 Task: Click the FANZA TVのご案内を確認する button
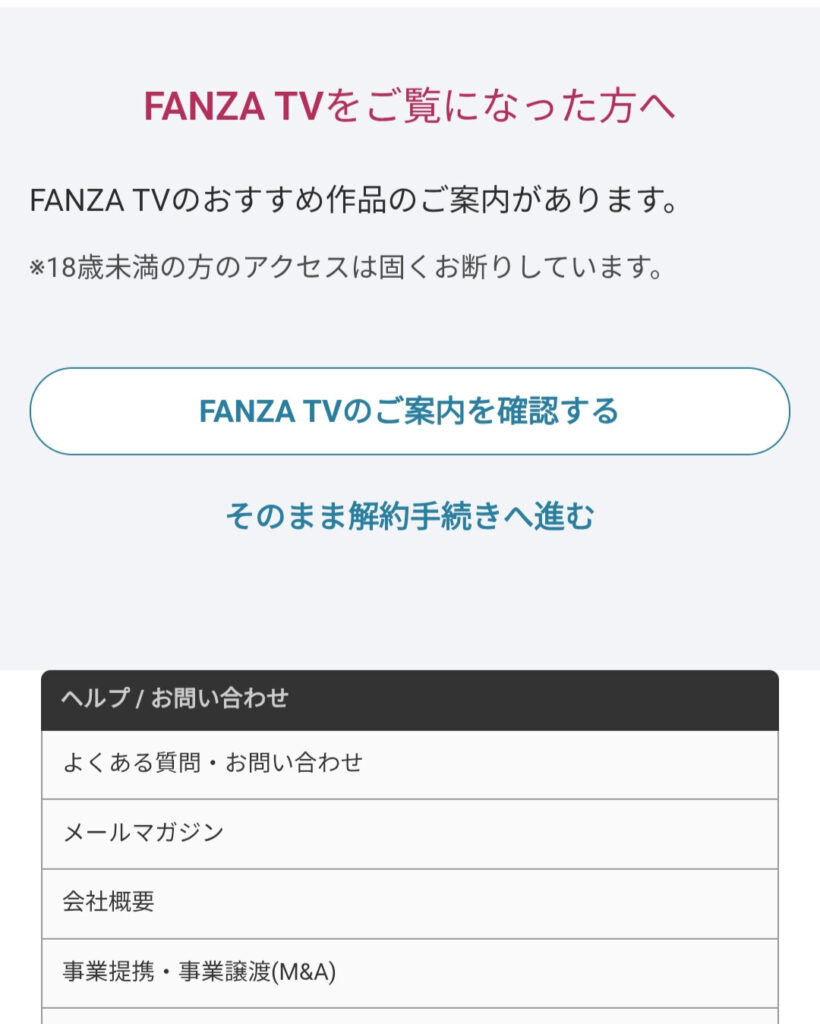point(409,411)
